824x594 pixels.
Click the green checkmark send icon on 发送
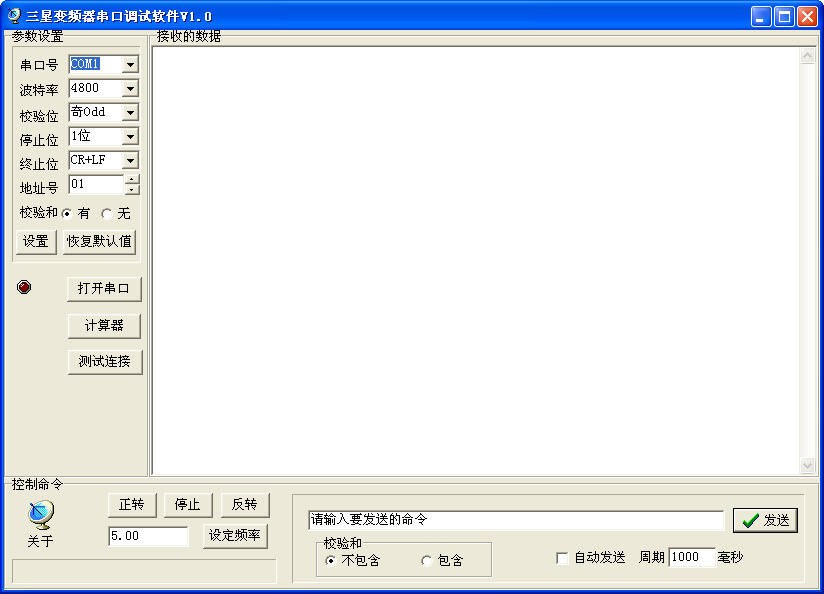tap(749, 519)
